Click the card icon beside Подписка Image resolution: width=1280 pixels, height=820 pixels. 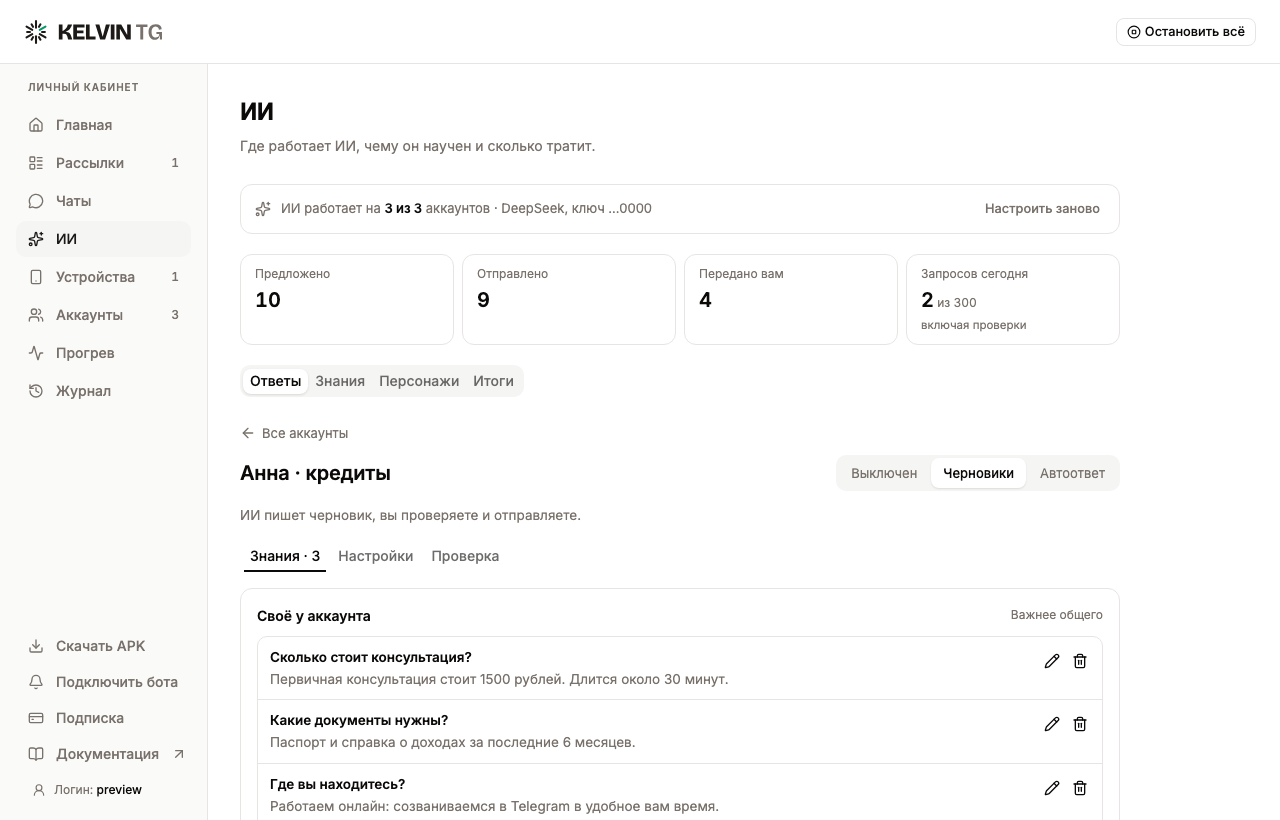[x=36, y=718]
